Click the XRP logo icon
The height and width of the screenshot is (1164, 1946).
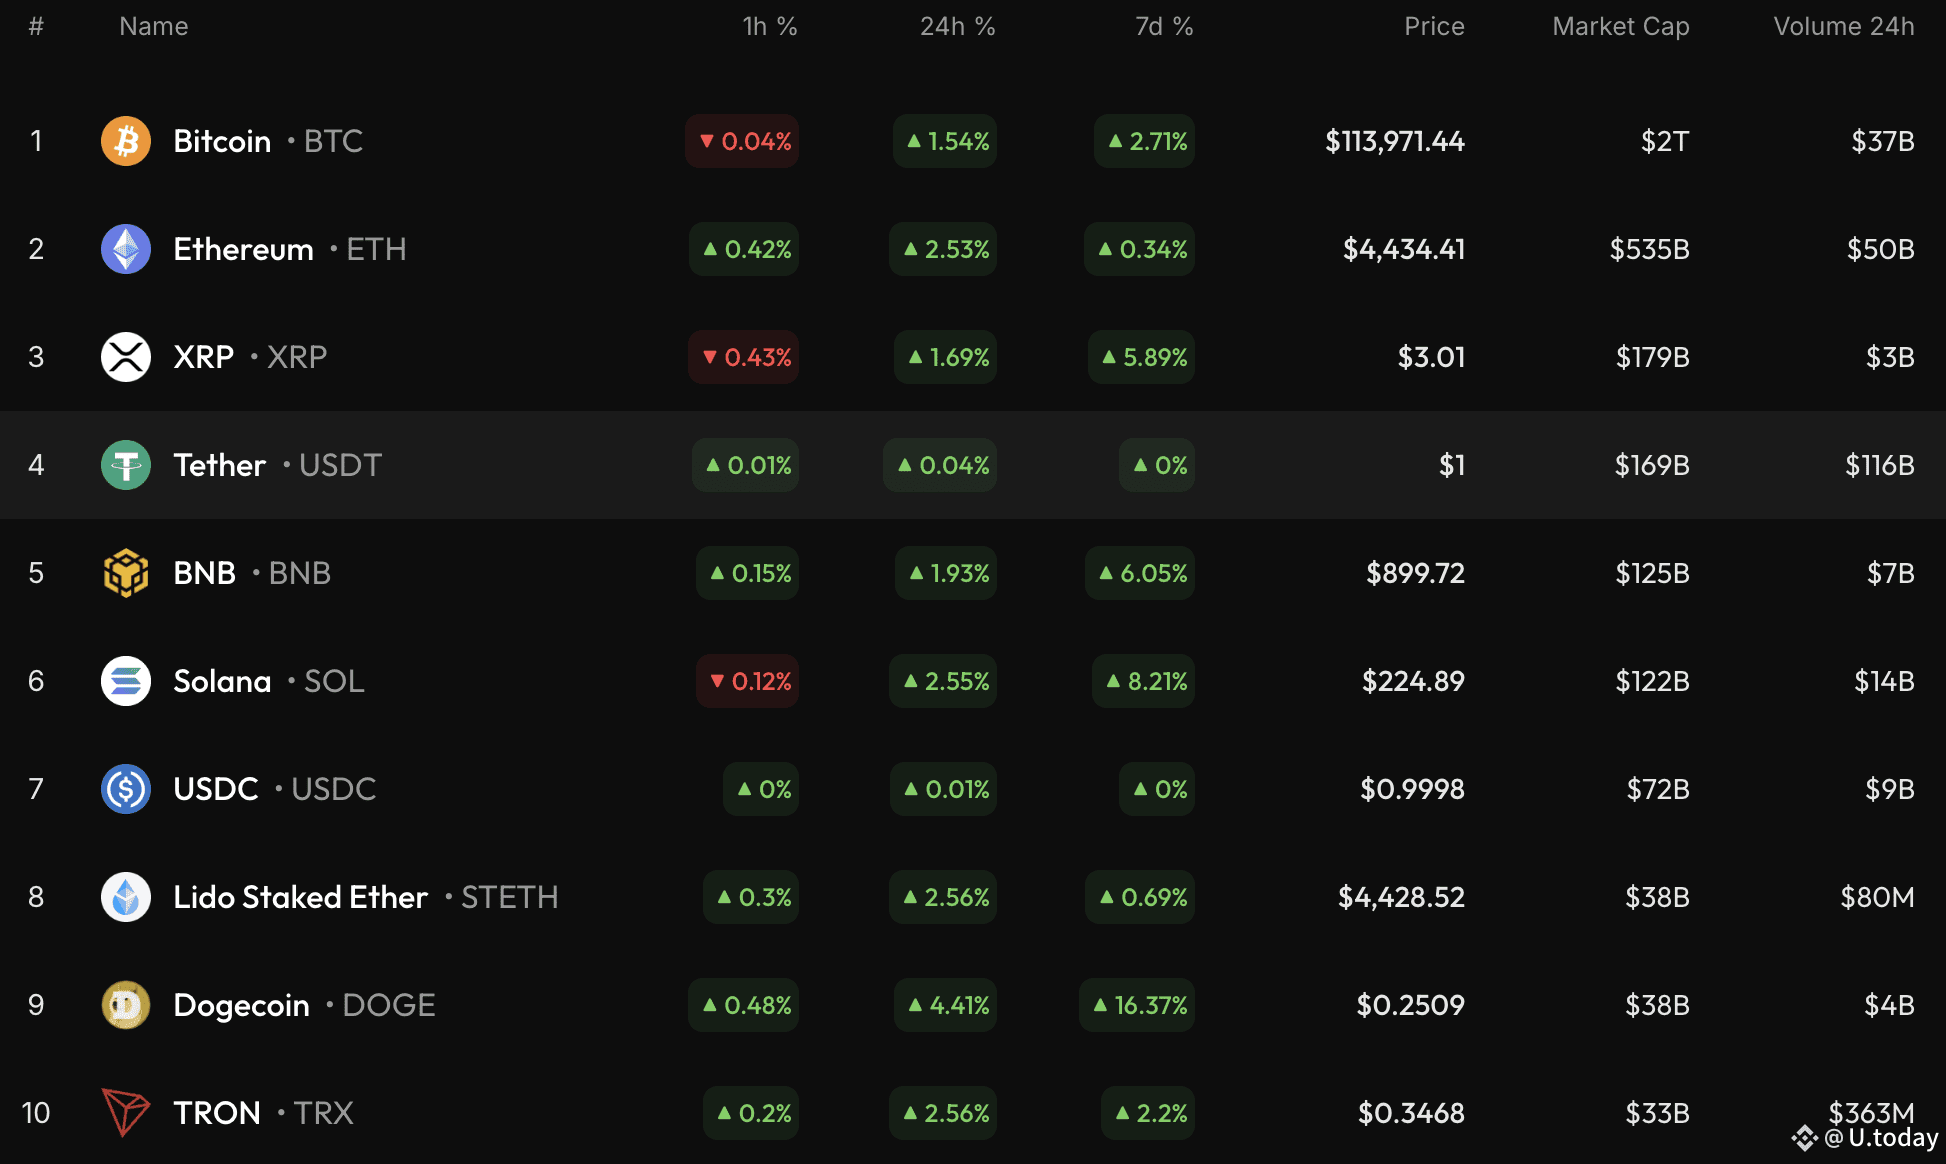tap(125, 357)
